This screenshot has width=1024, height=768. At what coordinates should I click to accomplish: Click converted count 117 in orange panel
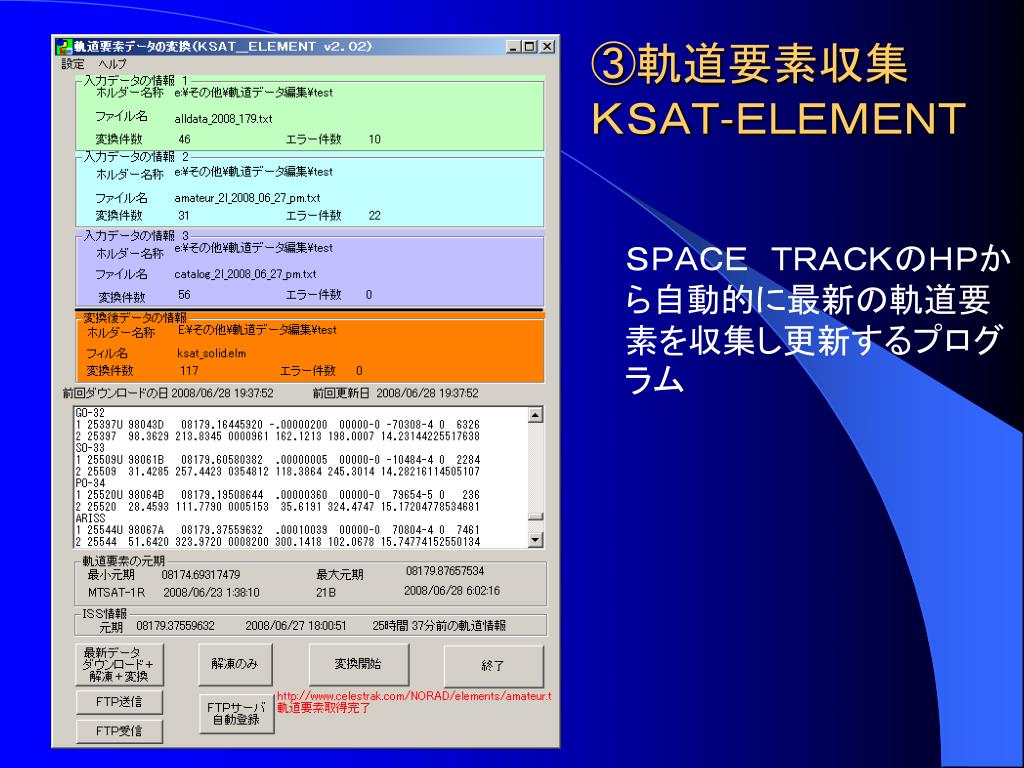pyautogui.click(x=189, y=371)
